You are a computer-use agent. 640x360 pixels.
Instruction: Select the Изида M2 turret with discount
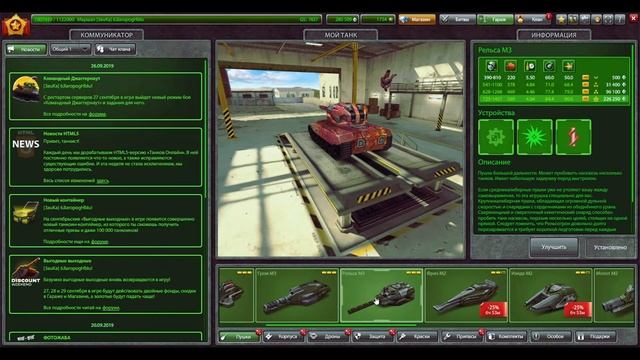[551, 296]
